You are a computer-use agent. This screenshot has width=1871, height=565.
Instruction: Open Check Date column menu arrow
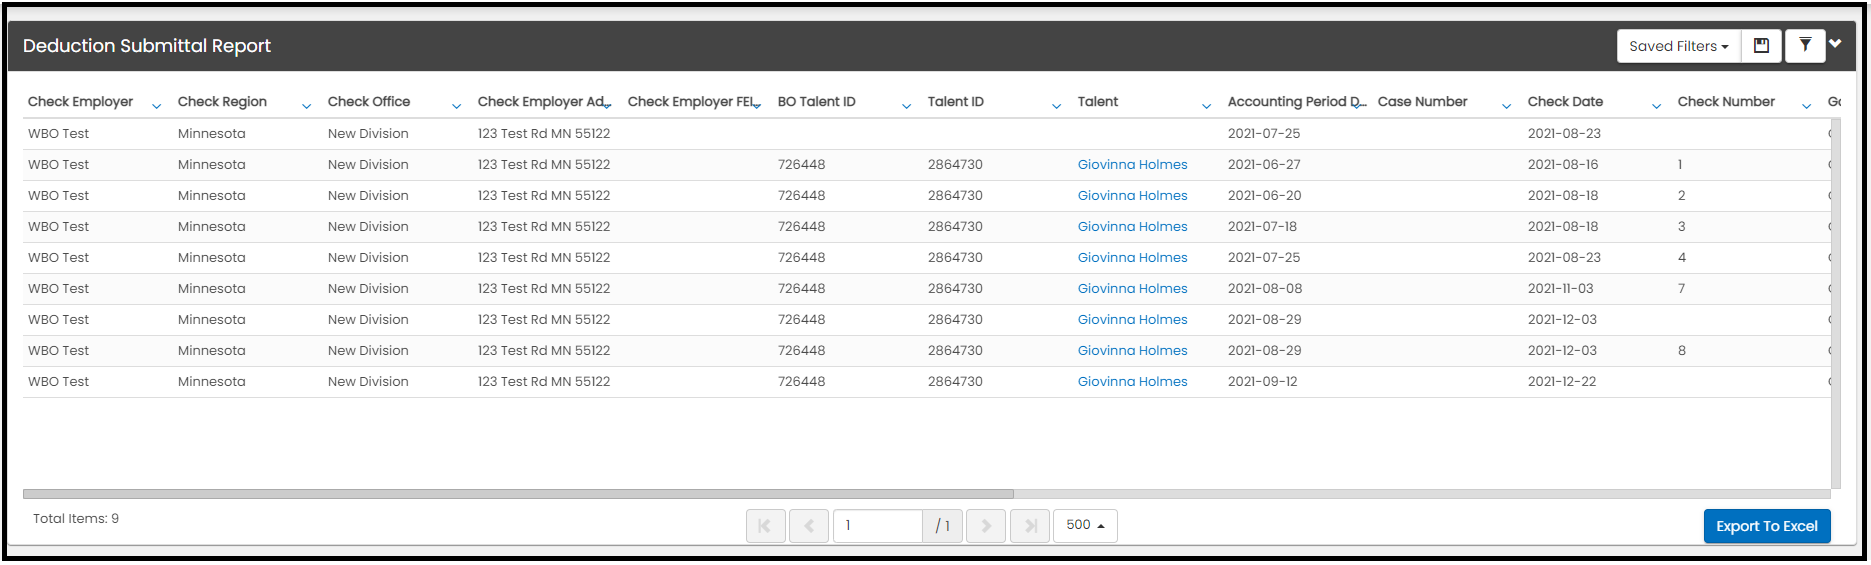click(1656, 106)
